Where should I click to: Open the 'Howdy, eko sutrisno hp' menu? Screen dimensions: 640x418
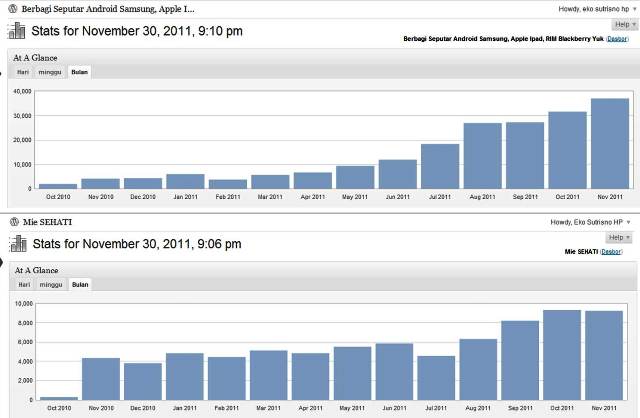point(594,7)
